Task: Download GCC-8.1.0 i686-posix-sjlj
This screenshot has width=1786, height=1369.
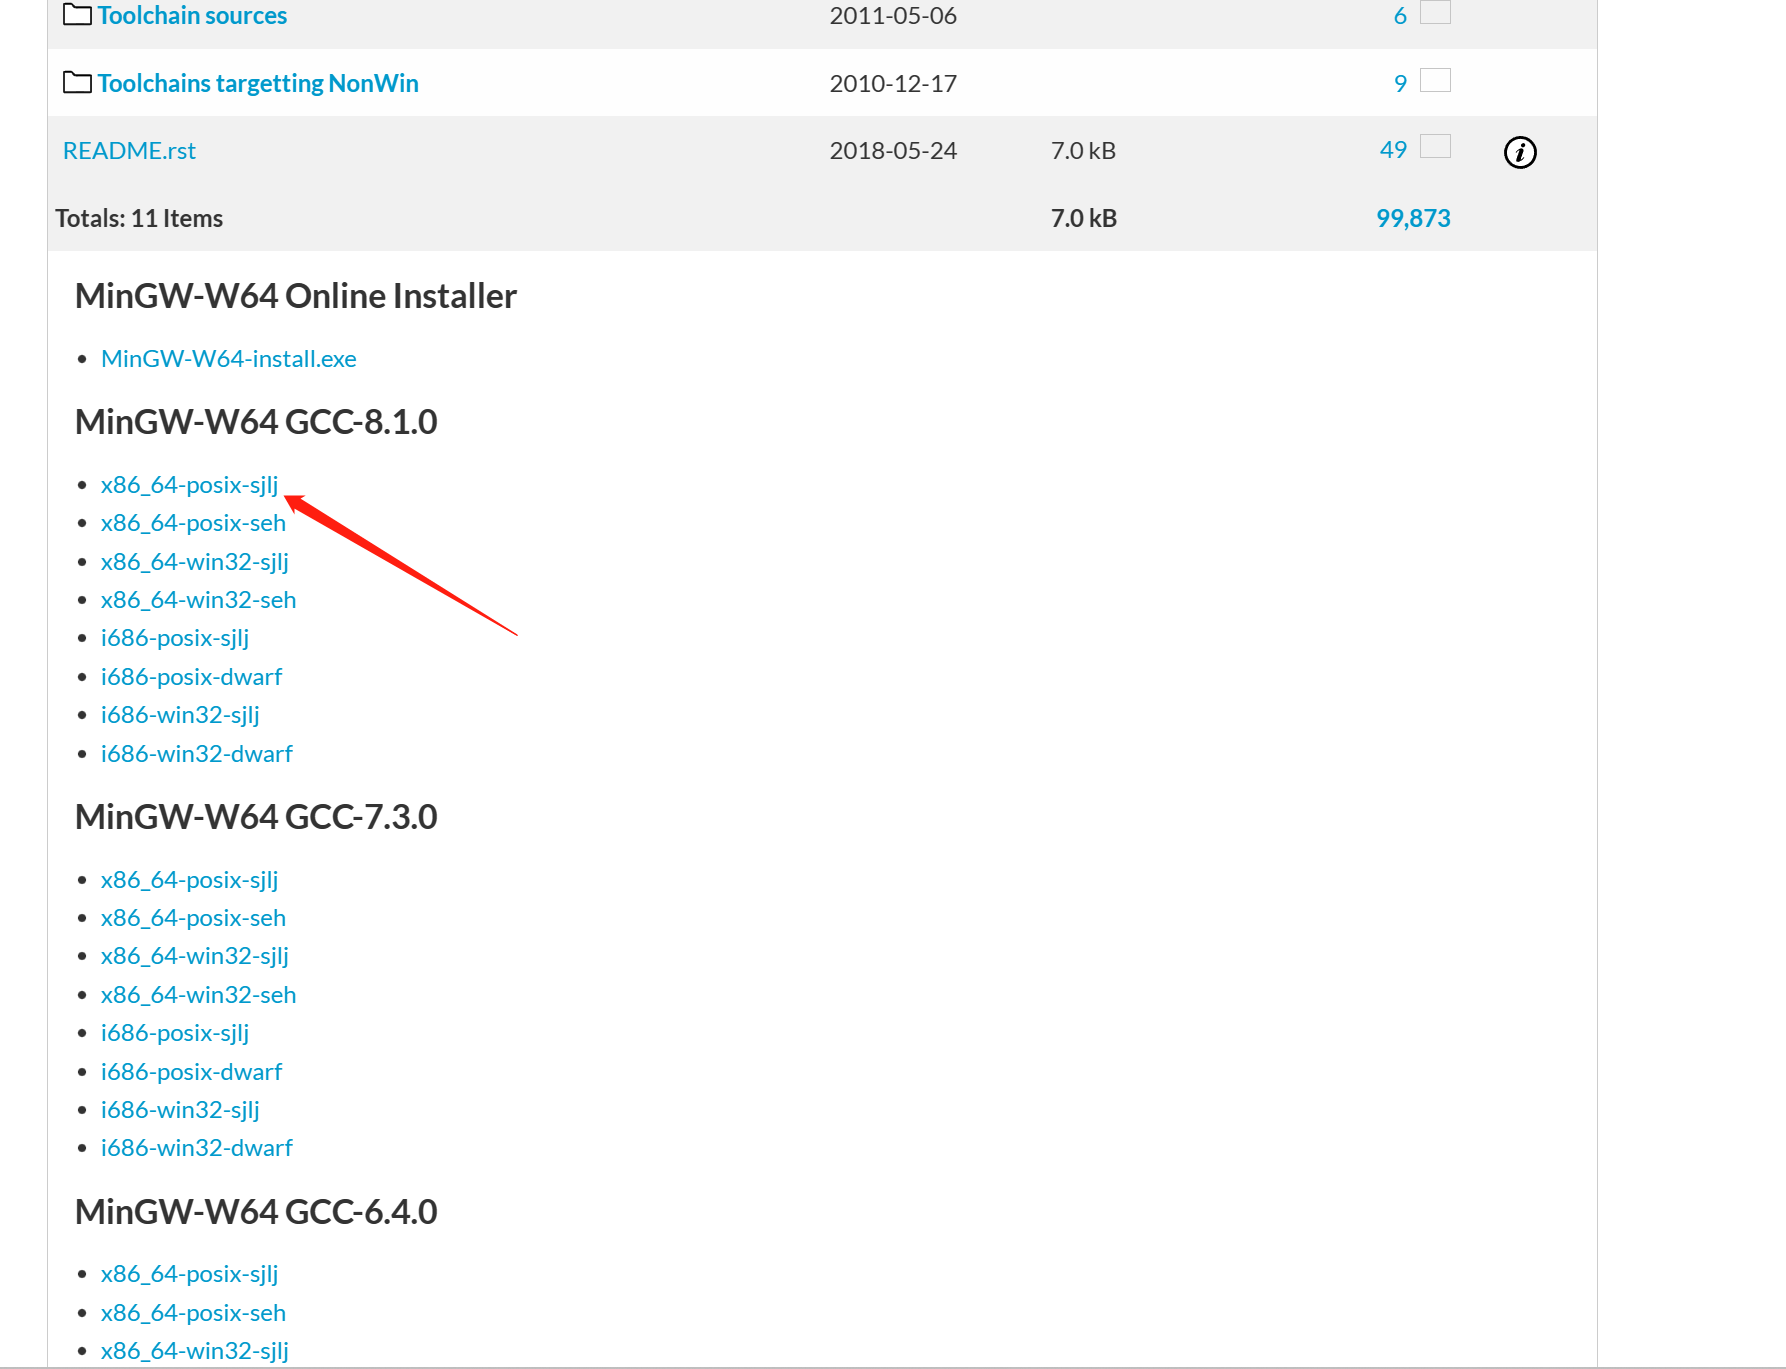Action: pos(175,638)
